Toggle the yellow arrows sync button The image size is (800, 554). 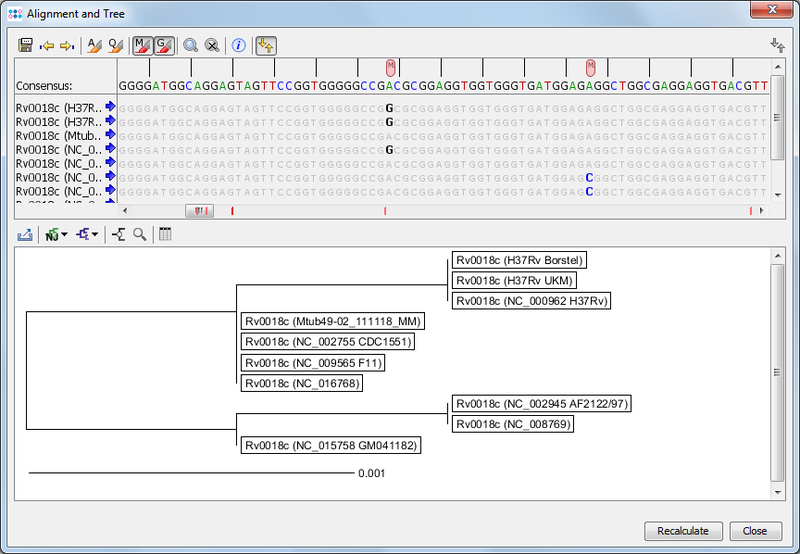266,46
